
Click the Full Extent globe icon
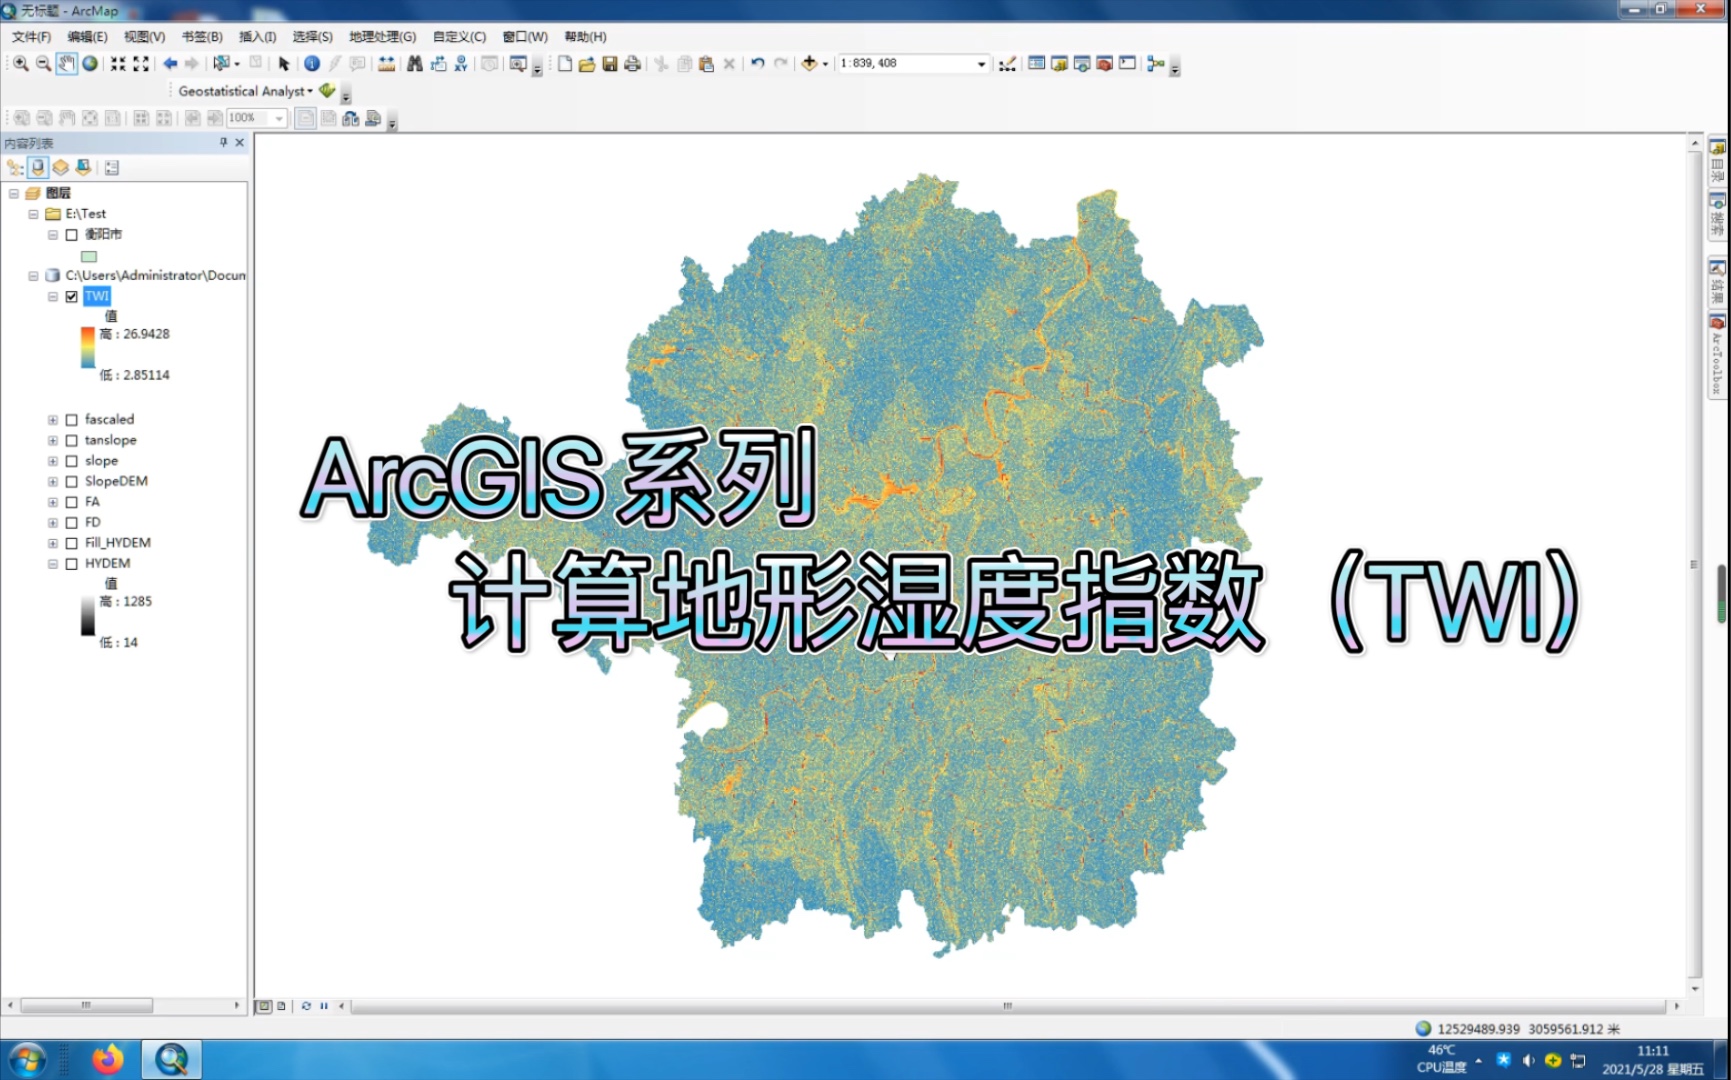click(x=90, y=63)
